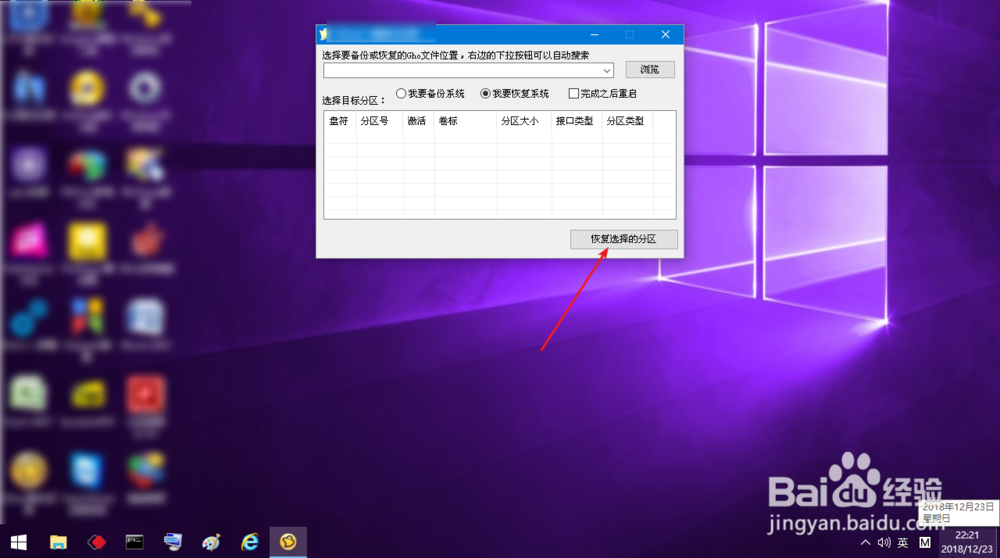Click the 激活 column header

(x=416, y=121)
